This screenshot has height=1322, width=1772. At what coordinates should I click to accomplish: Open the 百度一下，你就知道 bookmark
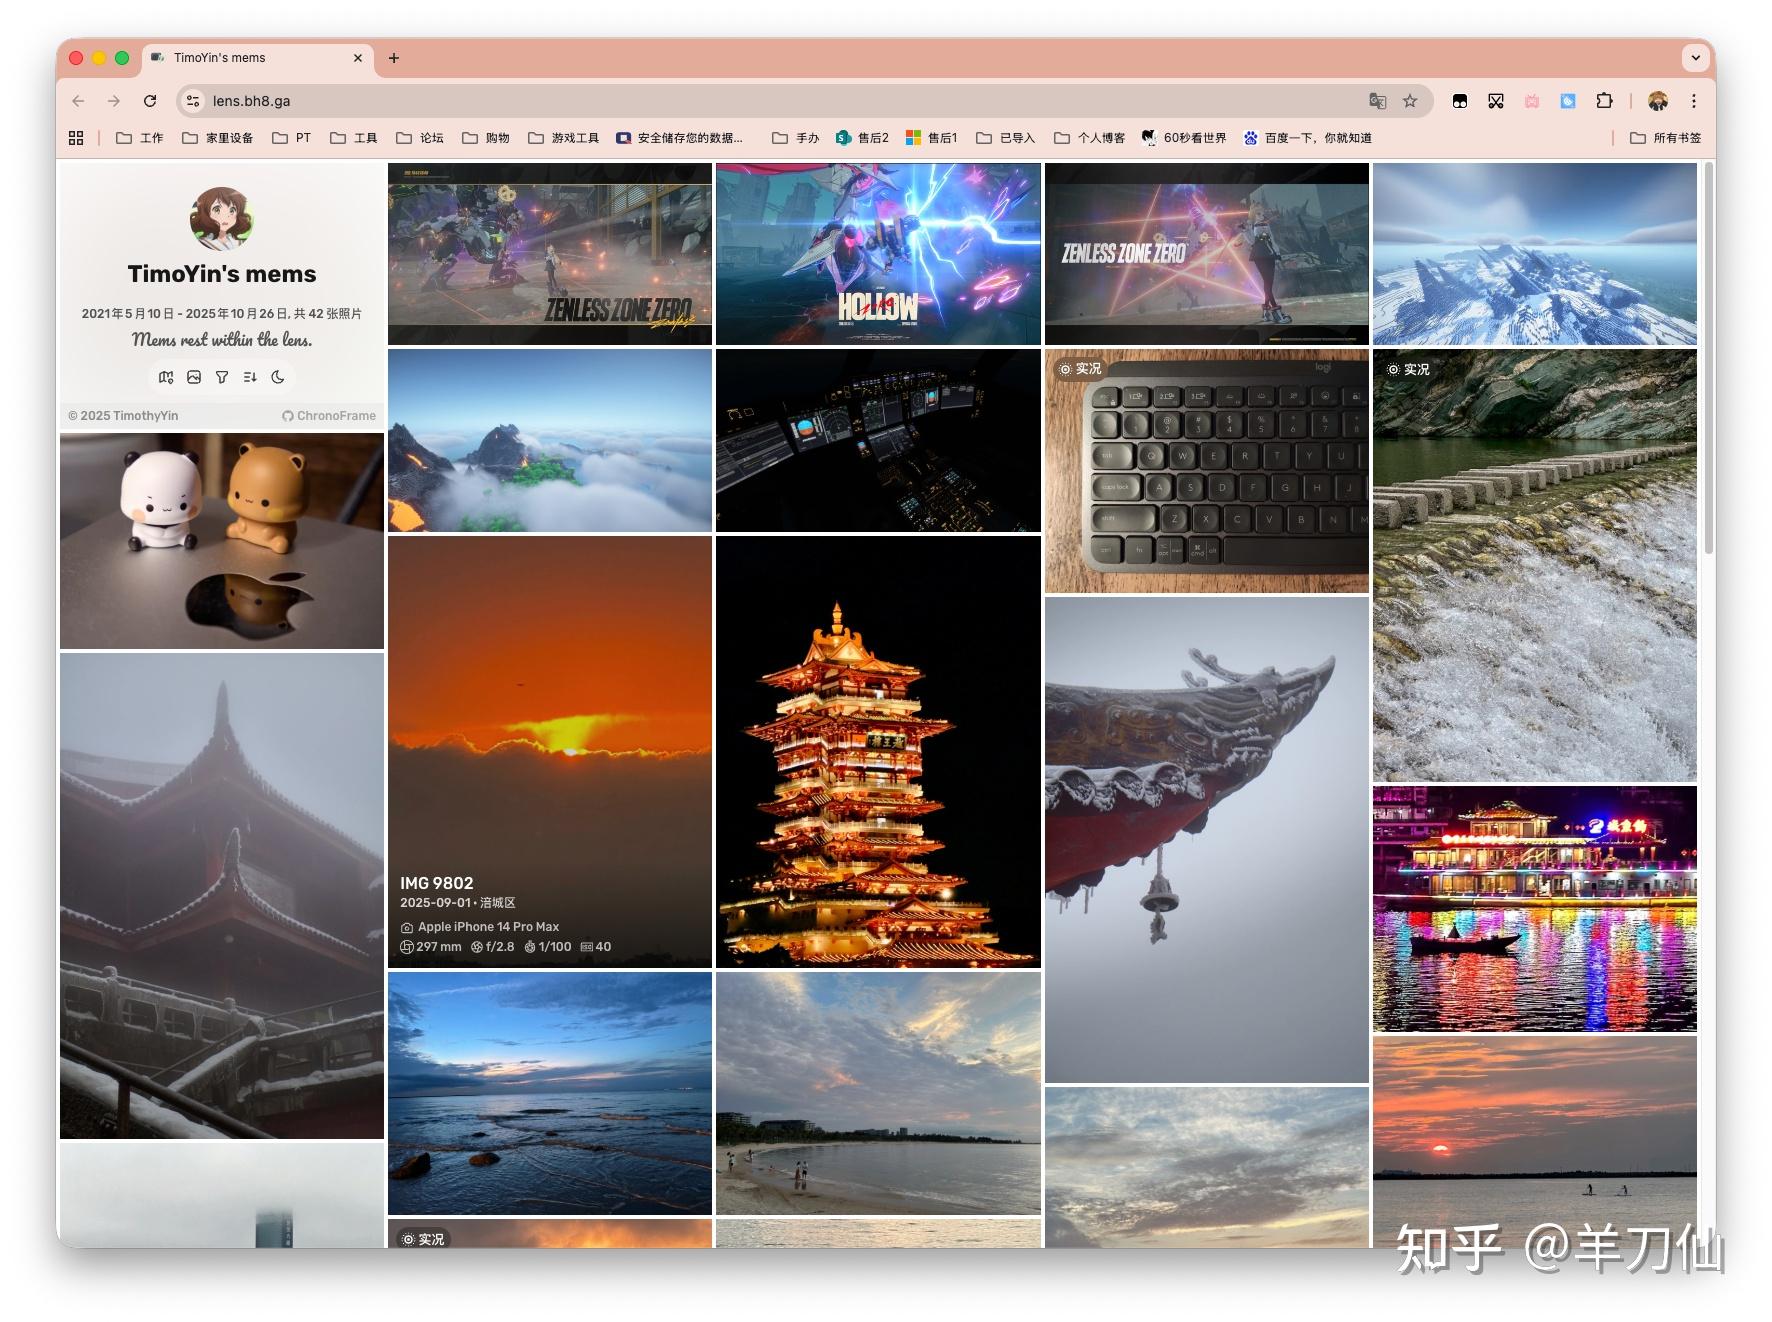[1307, 138]
